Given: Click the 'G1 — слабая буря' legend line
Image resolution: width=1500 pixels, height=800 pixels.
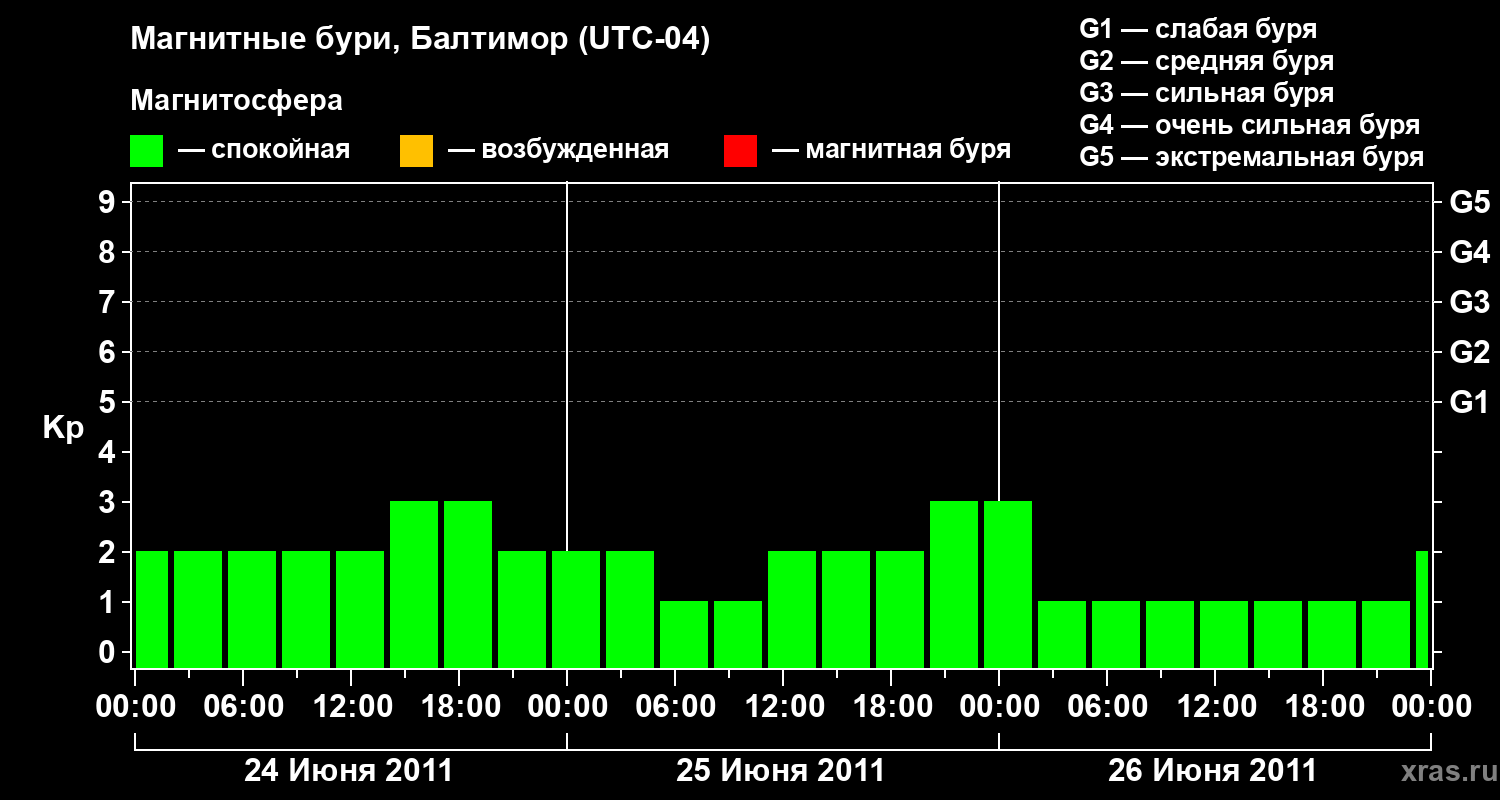Looking at the screenshot, I should (x=1198, y=29).
